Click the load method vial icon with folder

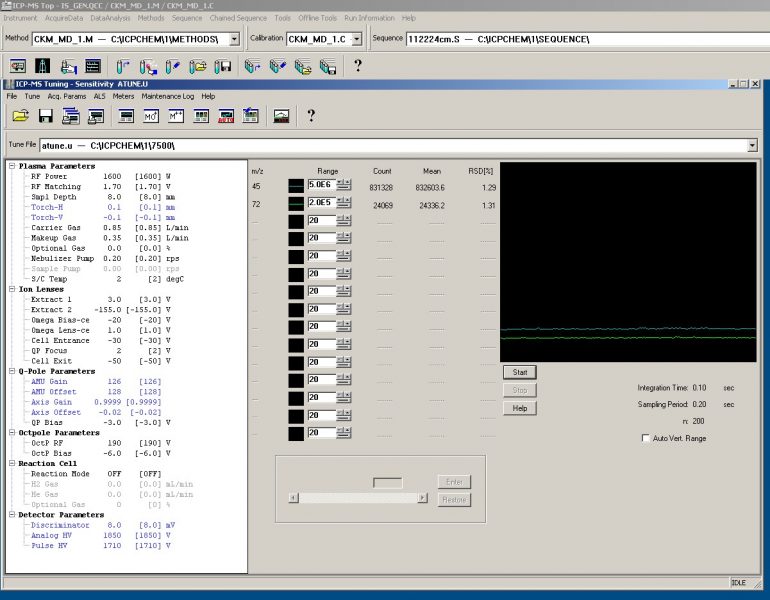point(197,66)
